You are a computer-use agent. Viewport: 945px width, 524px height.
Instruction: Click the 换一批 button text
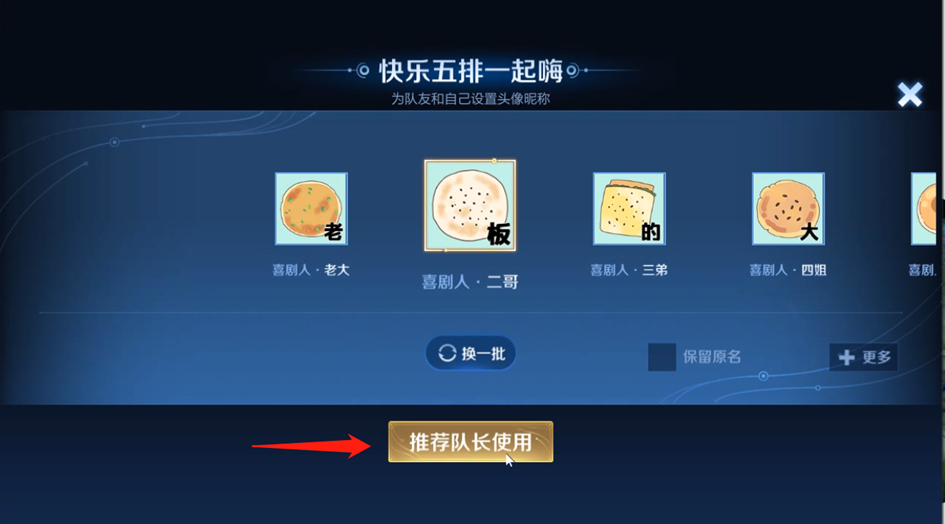(x=483, y=353)
